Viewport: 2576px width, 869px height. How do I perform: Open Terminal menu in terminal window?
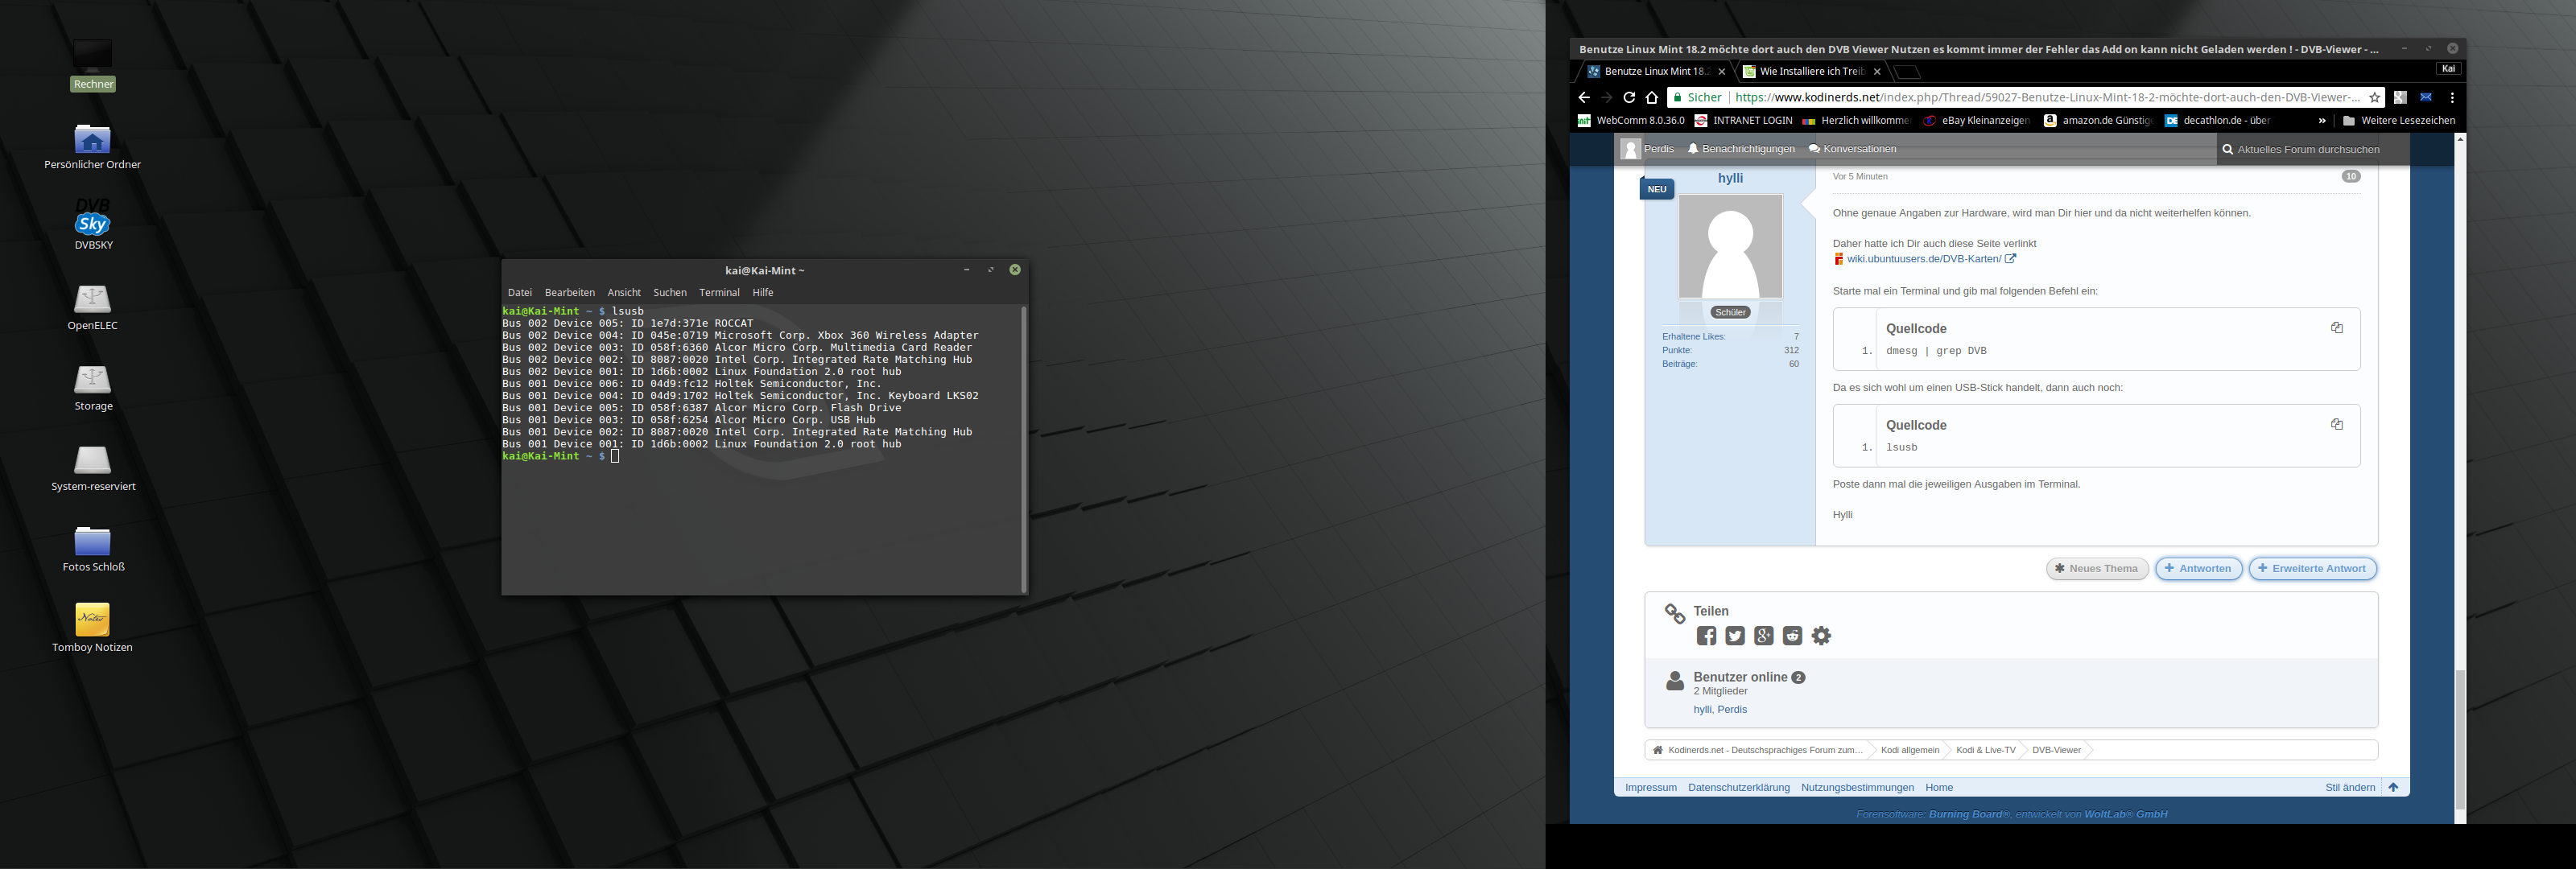[x=719, y=292]
